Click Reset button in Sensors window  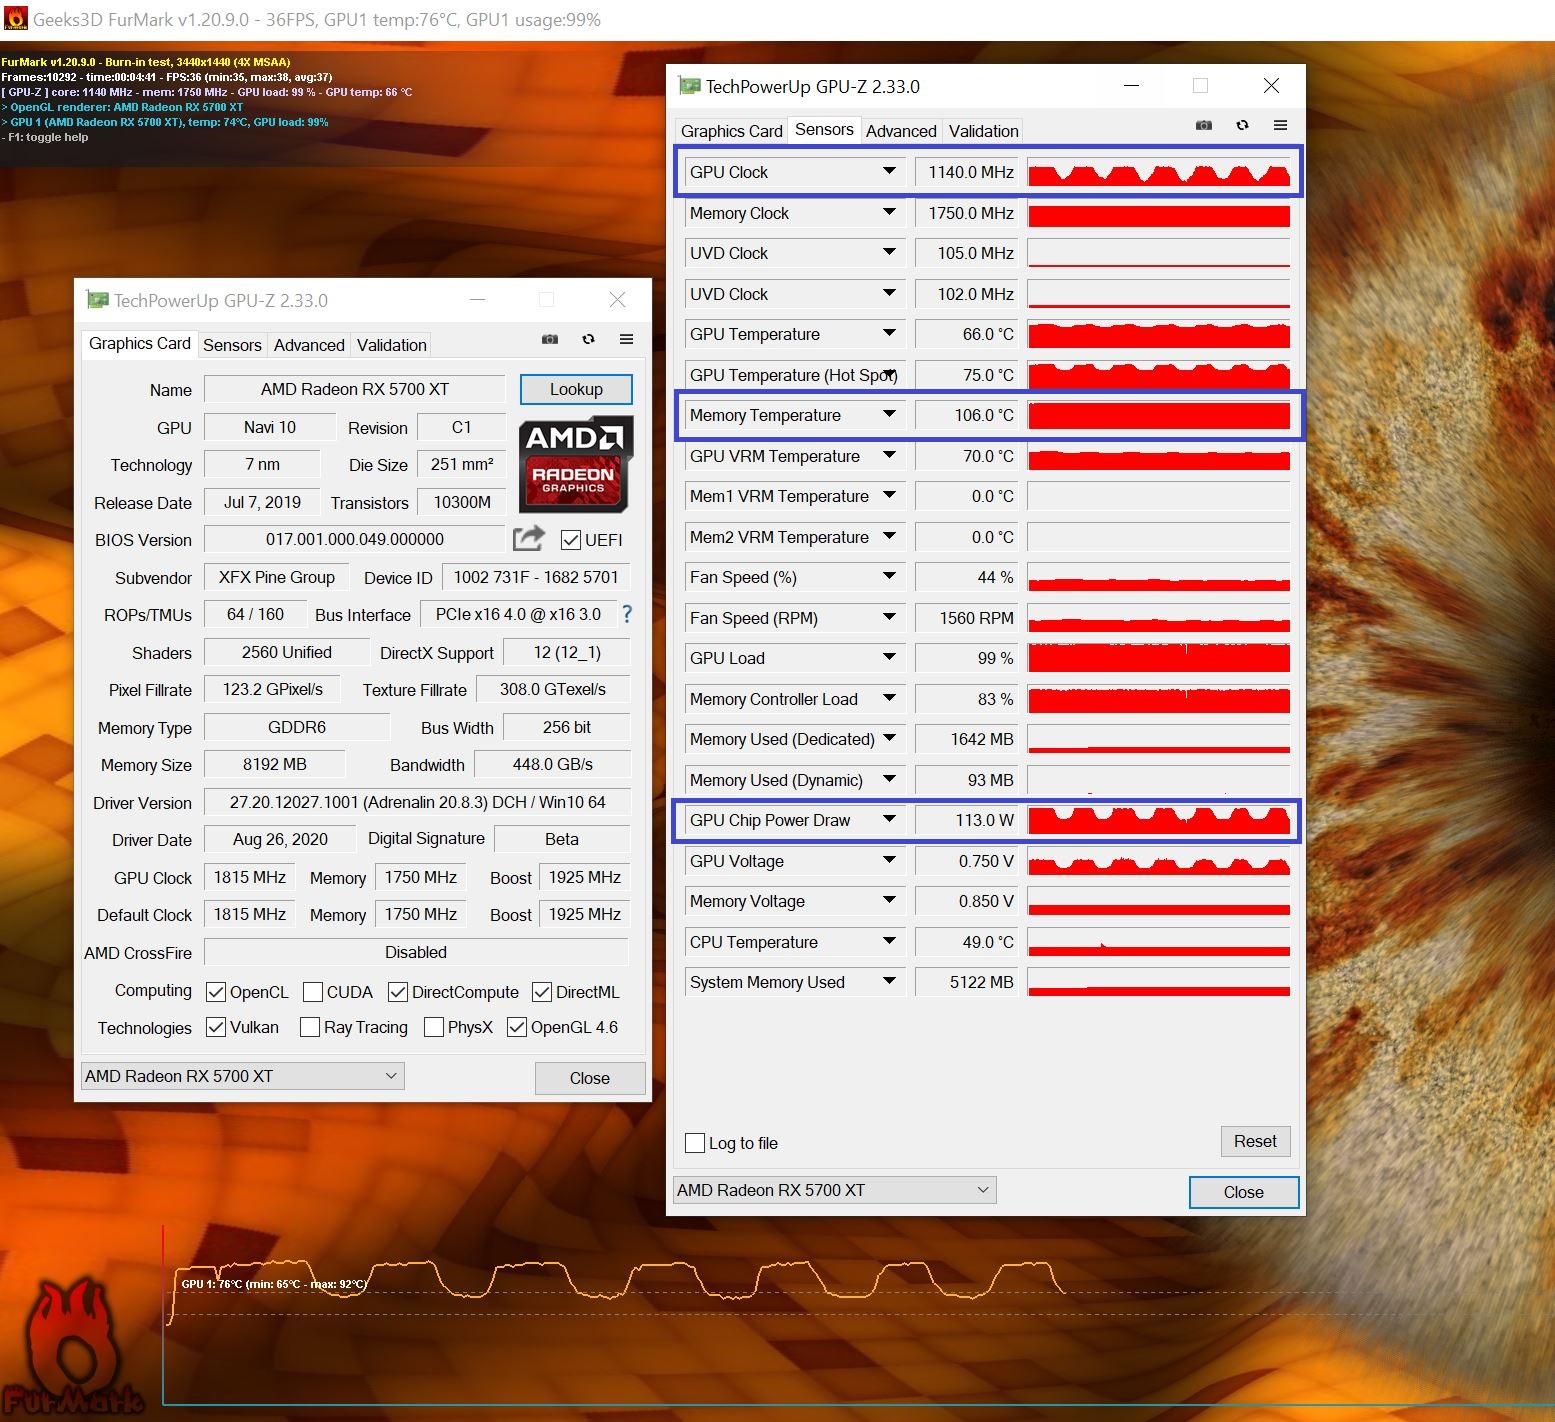(1255, 1141)
